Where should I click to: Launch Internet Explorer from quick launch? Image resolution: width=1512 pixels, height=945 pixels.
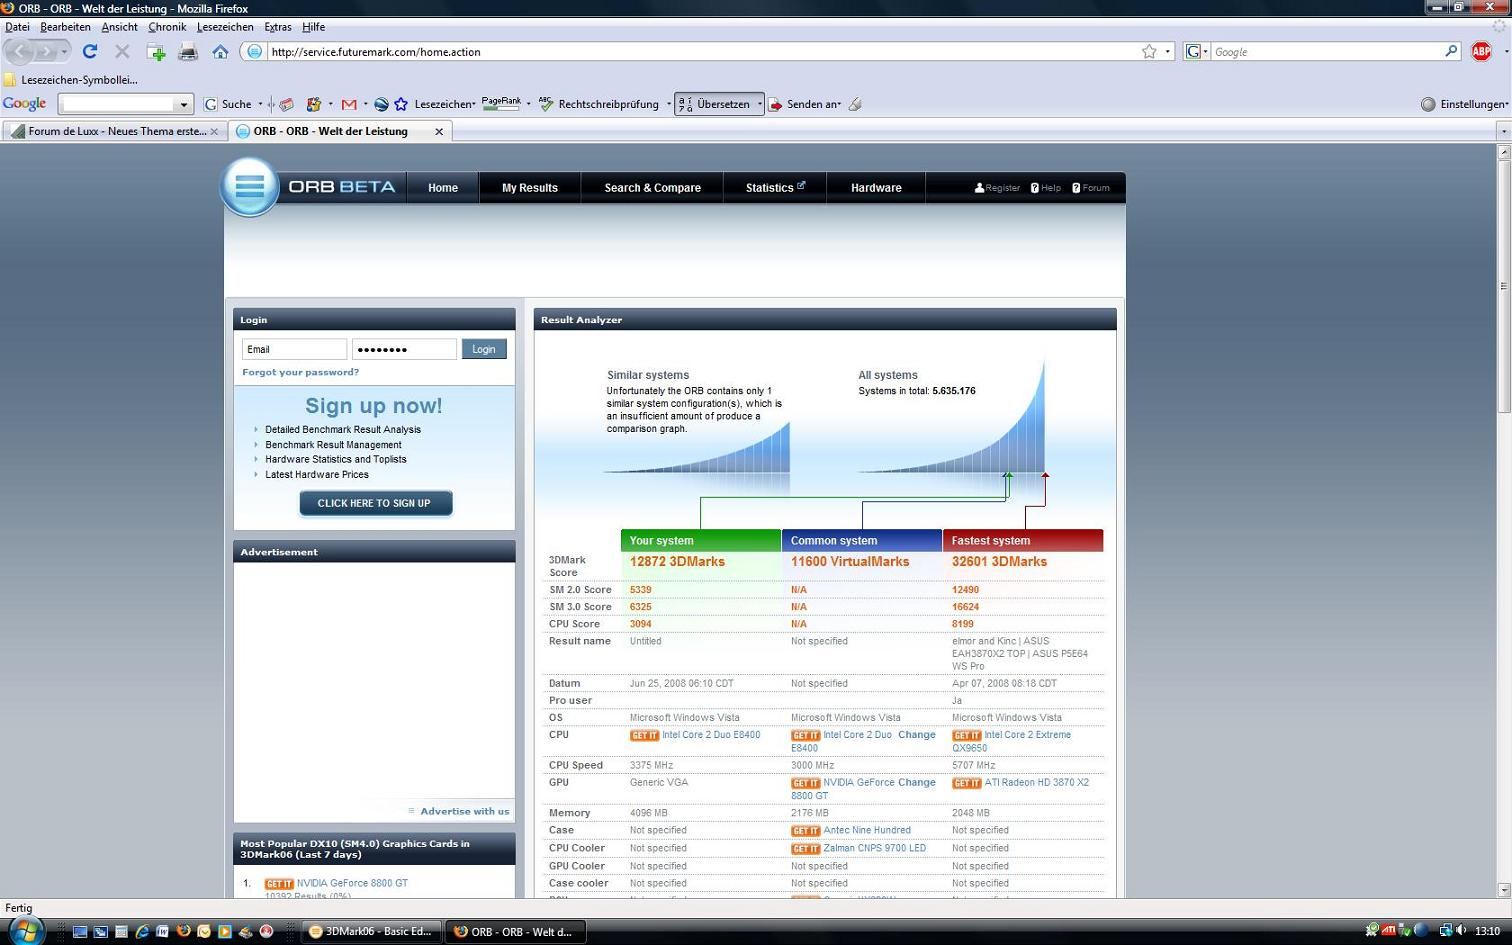tap(142, 931)
